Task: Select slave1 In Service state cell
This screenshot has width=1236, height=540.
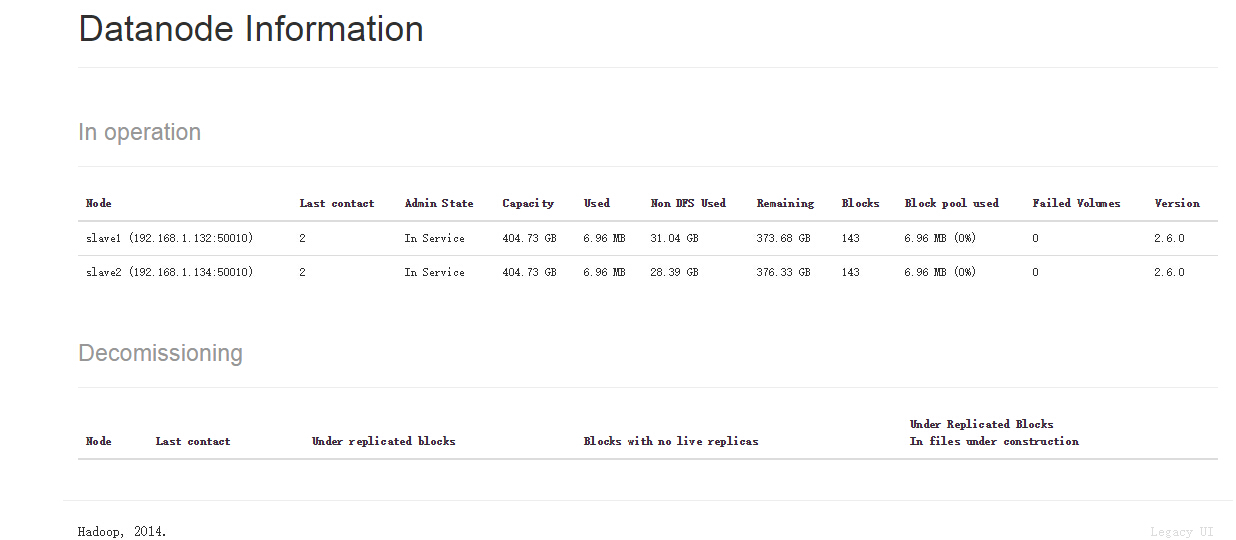Action: click(435, 238)
